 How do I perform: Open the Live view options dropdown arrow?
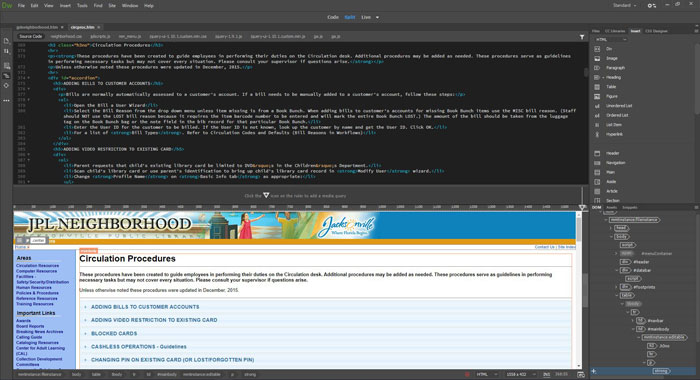[x=377, y=17]
